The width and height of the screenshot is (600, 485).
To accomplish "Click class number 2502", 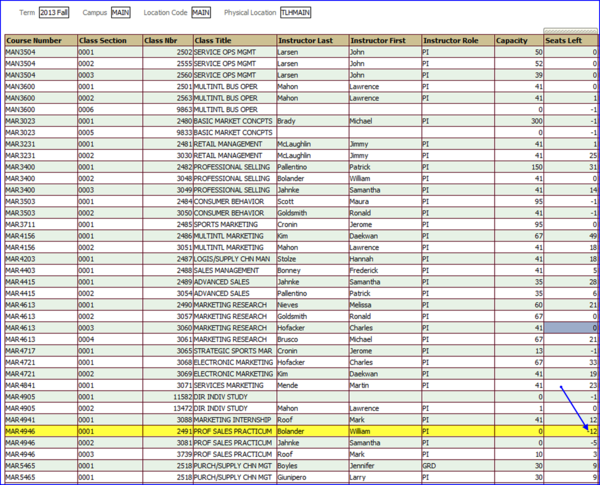I will (184, 52).
